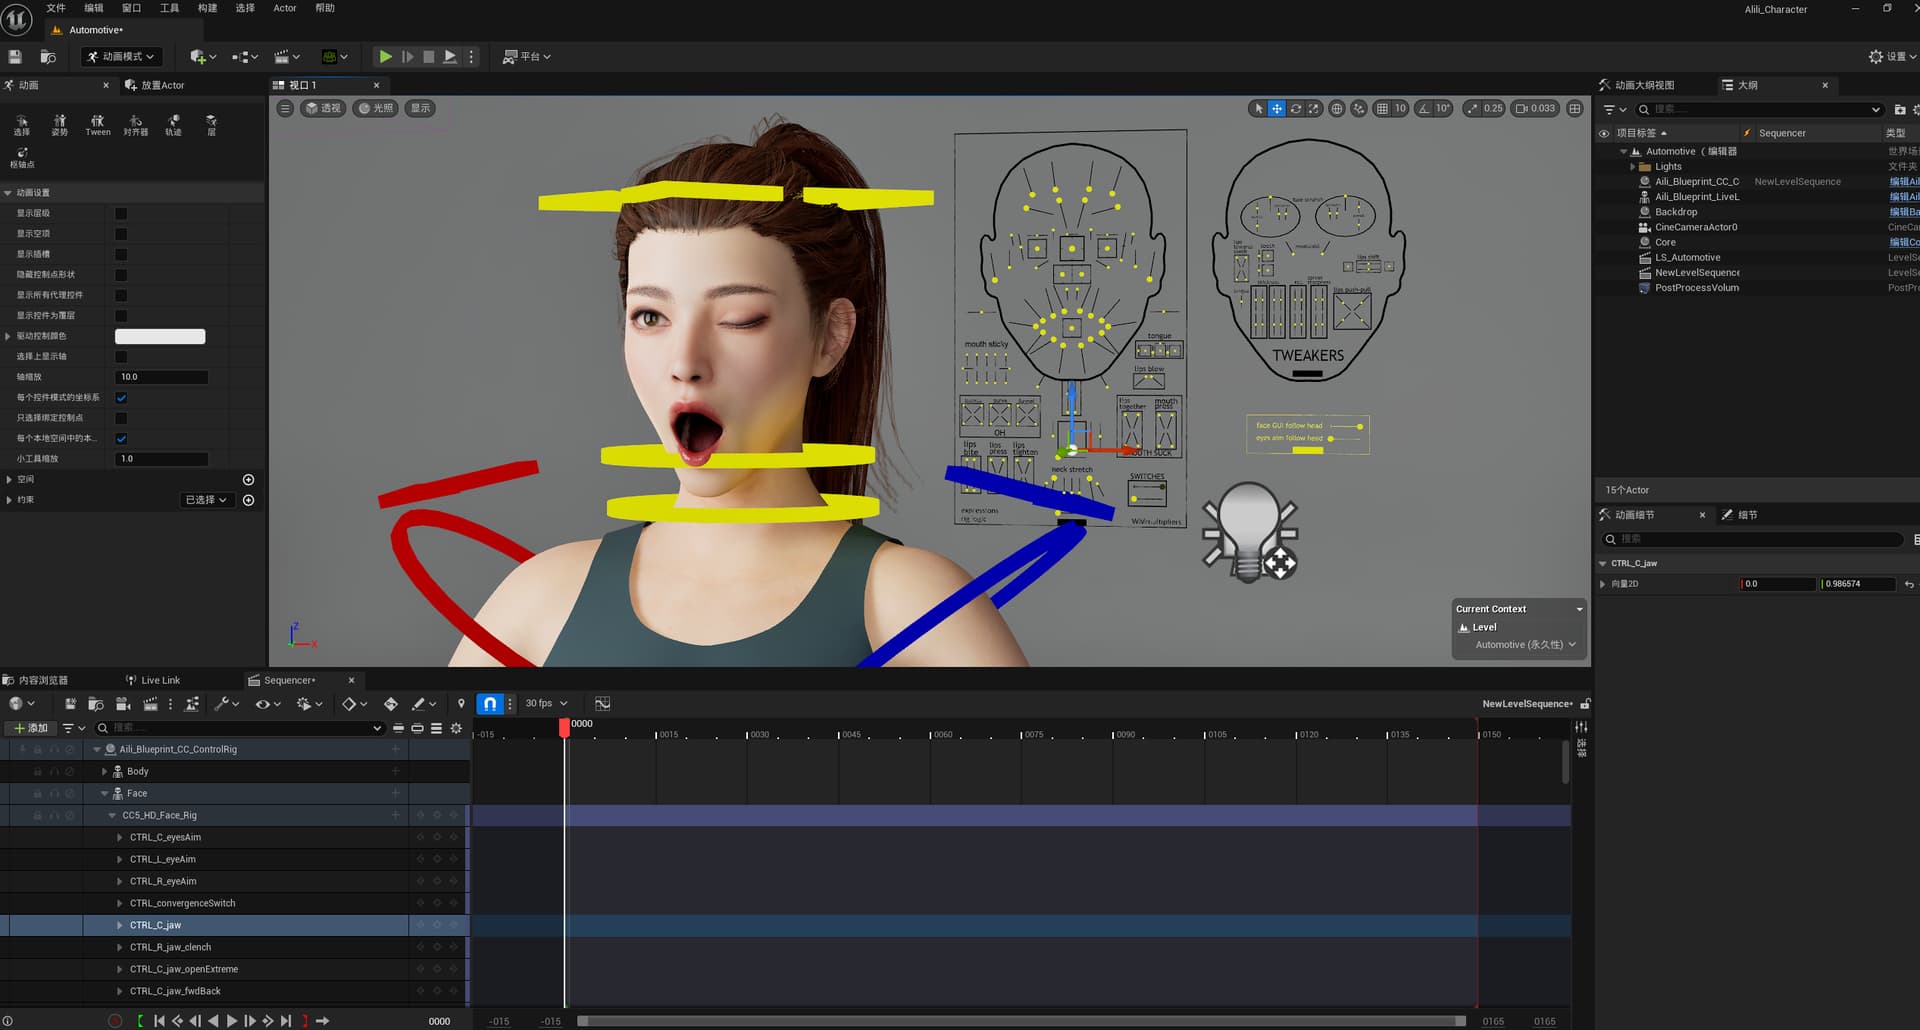Click the 驱动控制颜色 white color swatch
Image resolution: width=1920 pixels, height=1030 pixels.
160,337
